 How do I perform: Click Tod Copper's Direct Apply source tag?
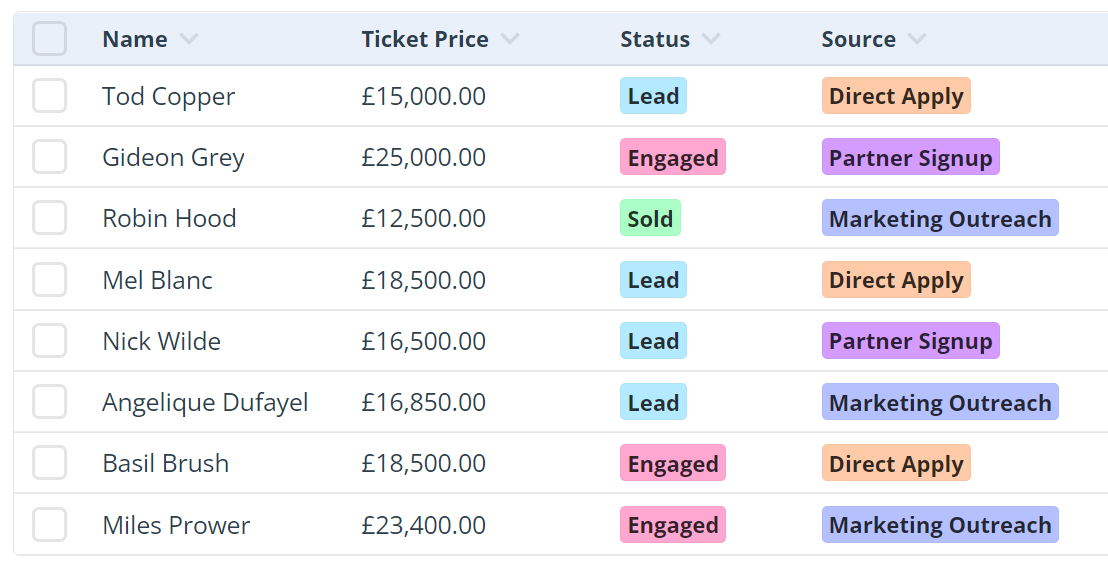point(896,97)
